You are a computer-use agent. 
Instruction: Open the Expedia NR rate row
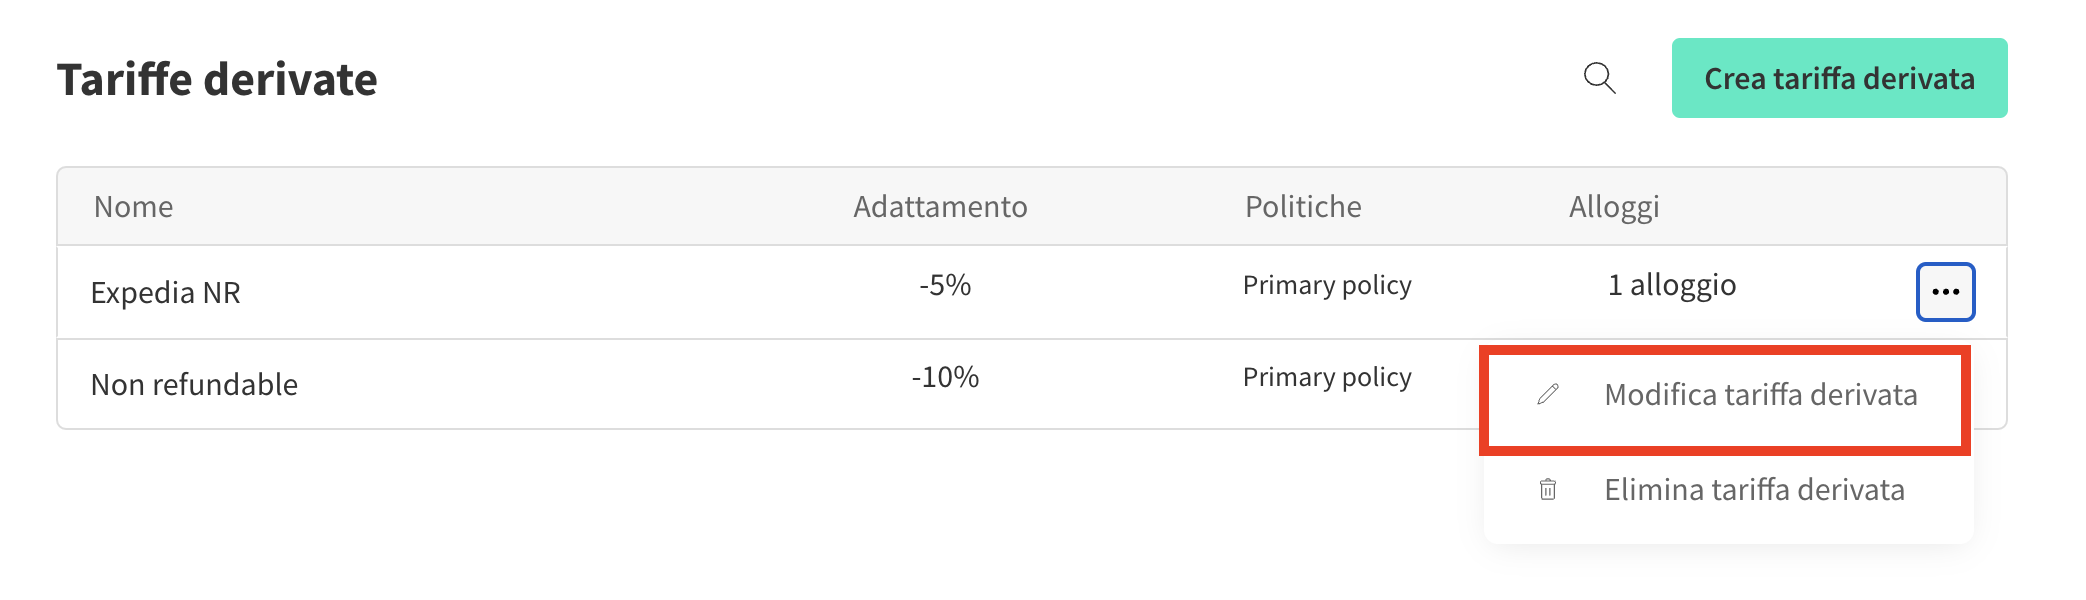1031,292
